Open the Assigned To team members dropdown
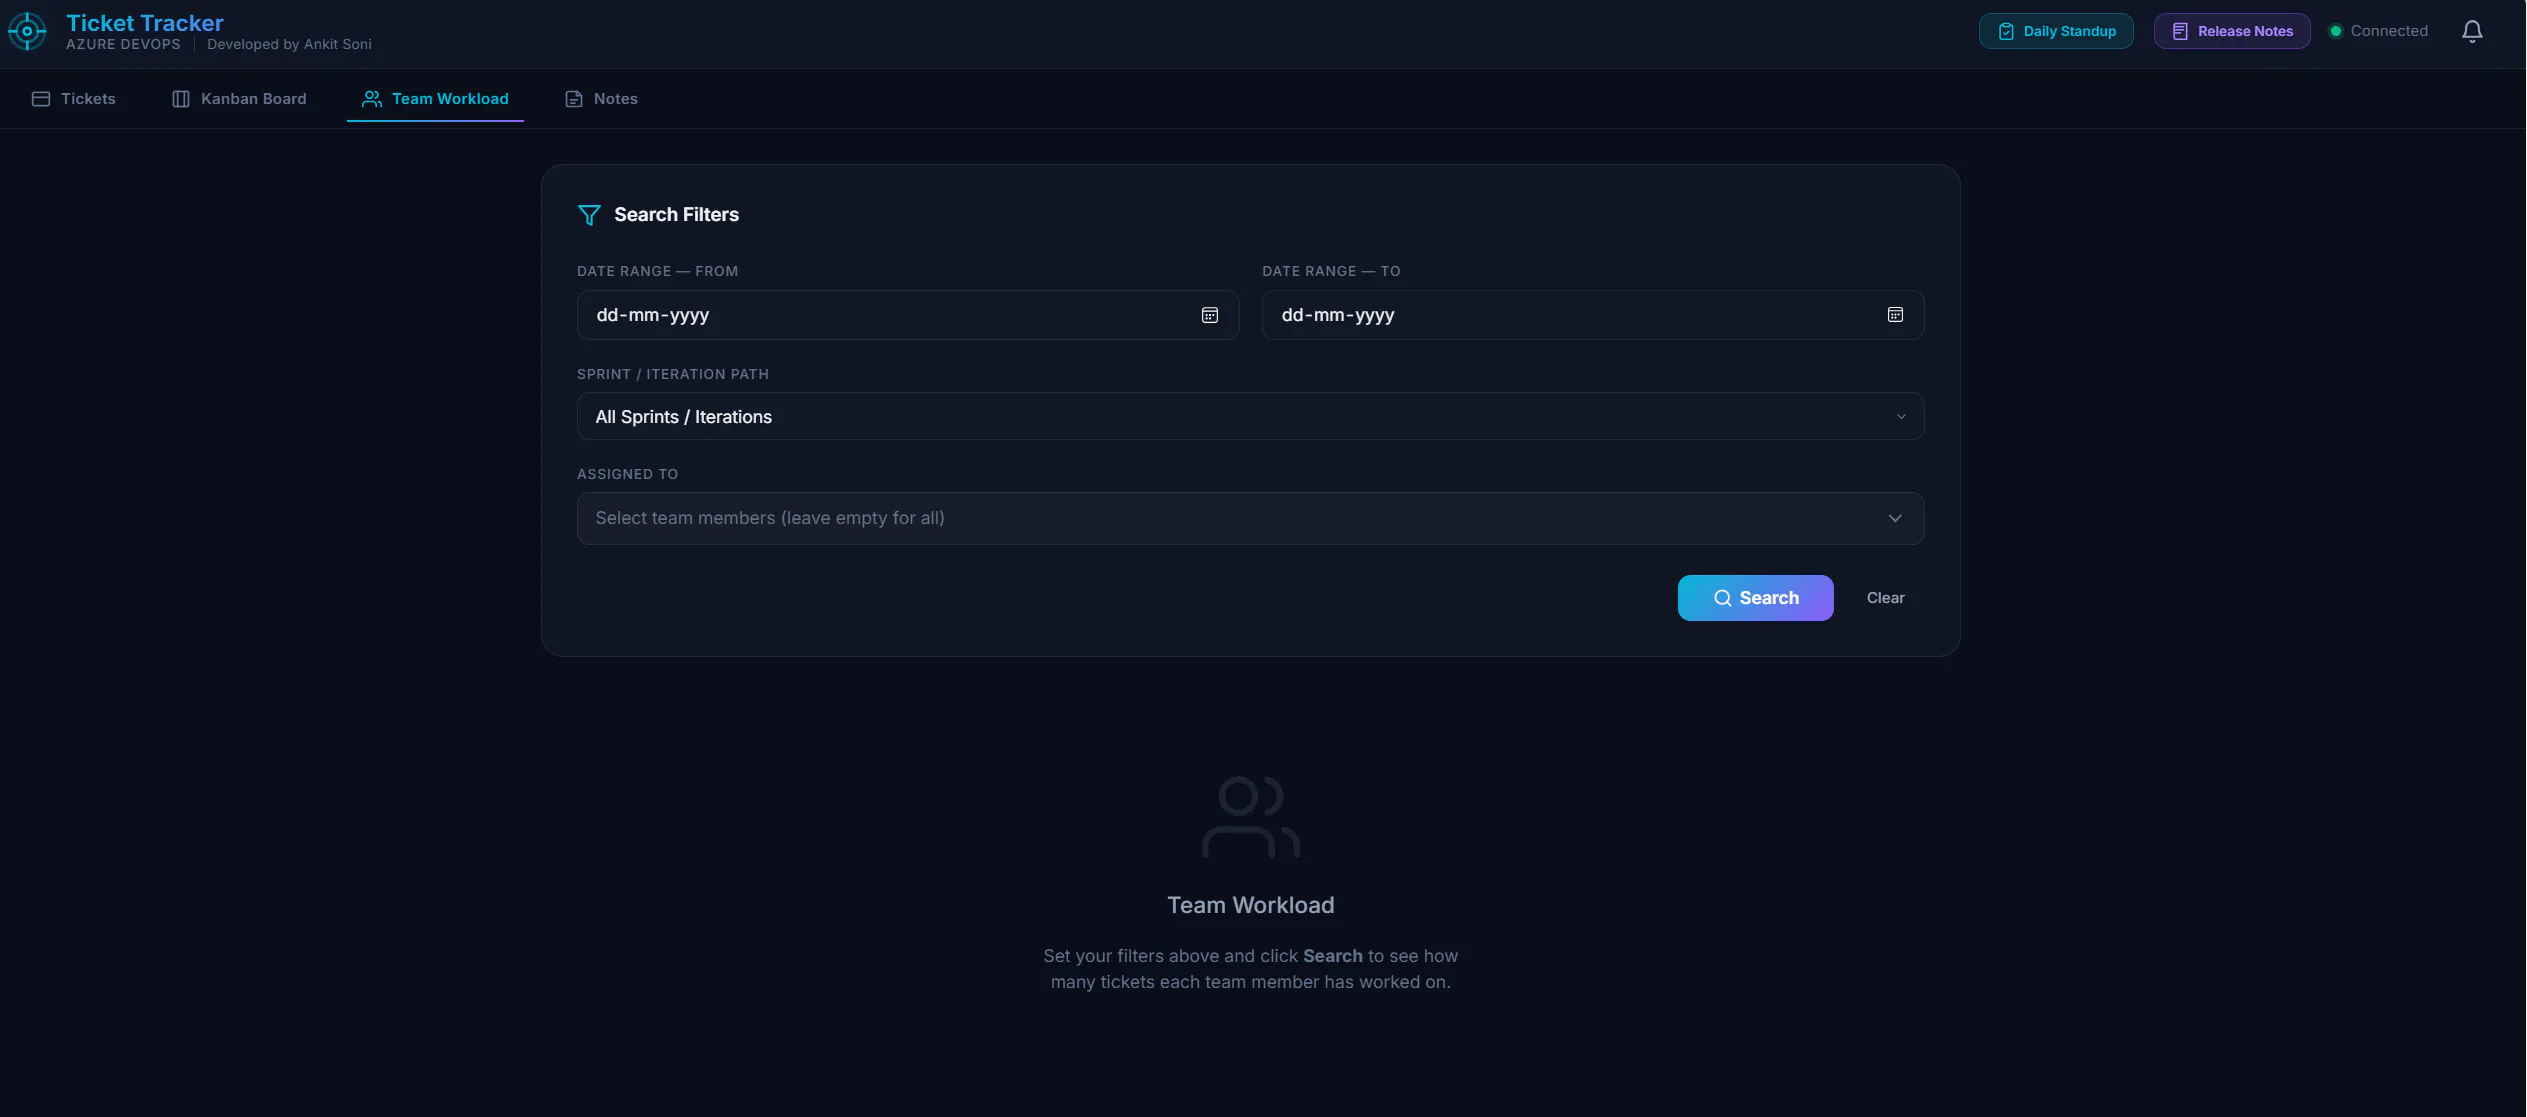 click(x=1250, y=518)
